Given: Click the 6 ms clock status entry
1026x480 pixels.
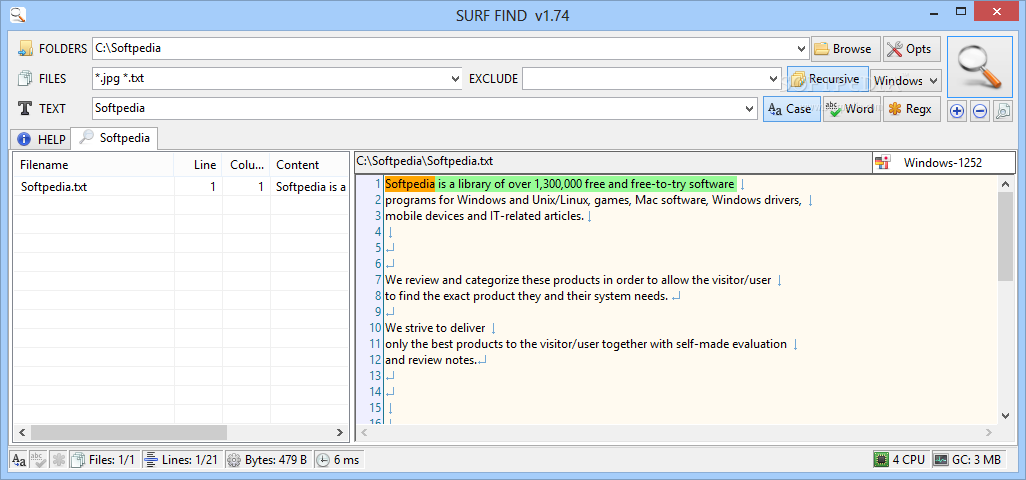Looking at the screenshot, I should tap(339, 460).
